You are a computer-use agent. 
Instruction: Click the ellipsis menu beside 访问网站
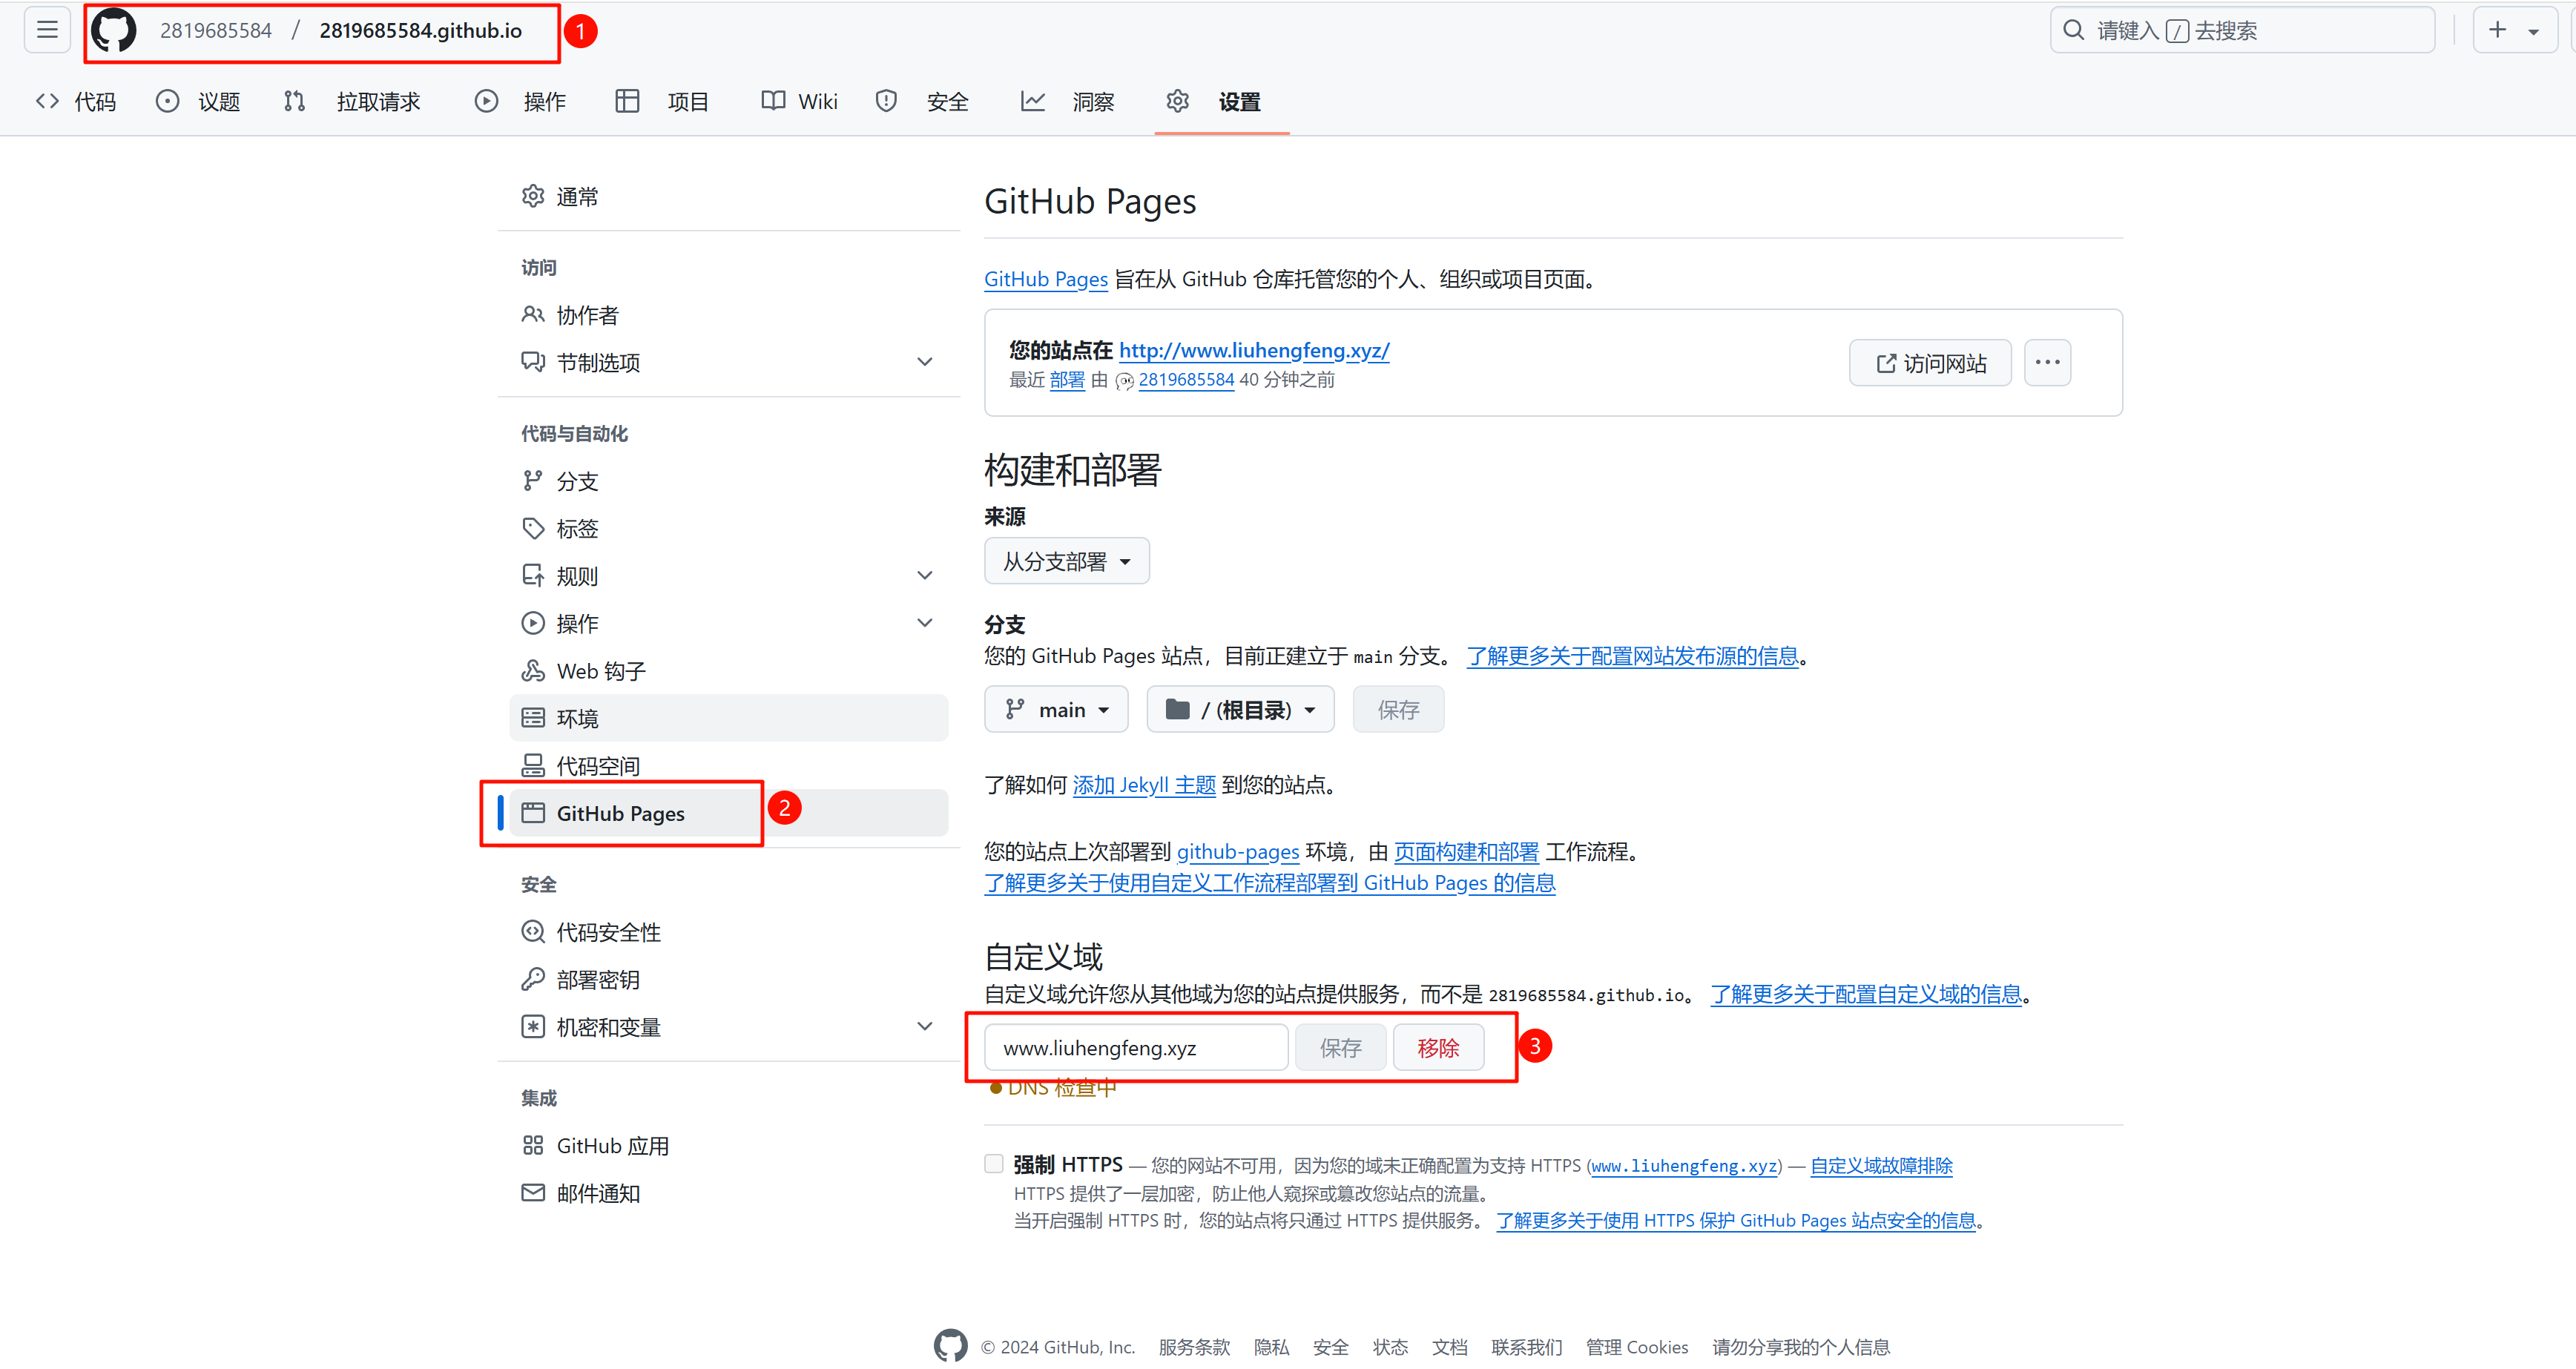coord(2047,362)
